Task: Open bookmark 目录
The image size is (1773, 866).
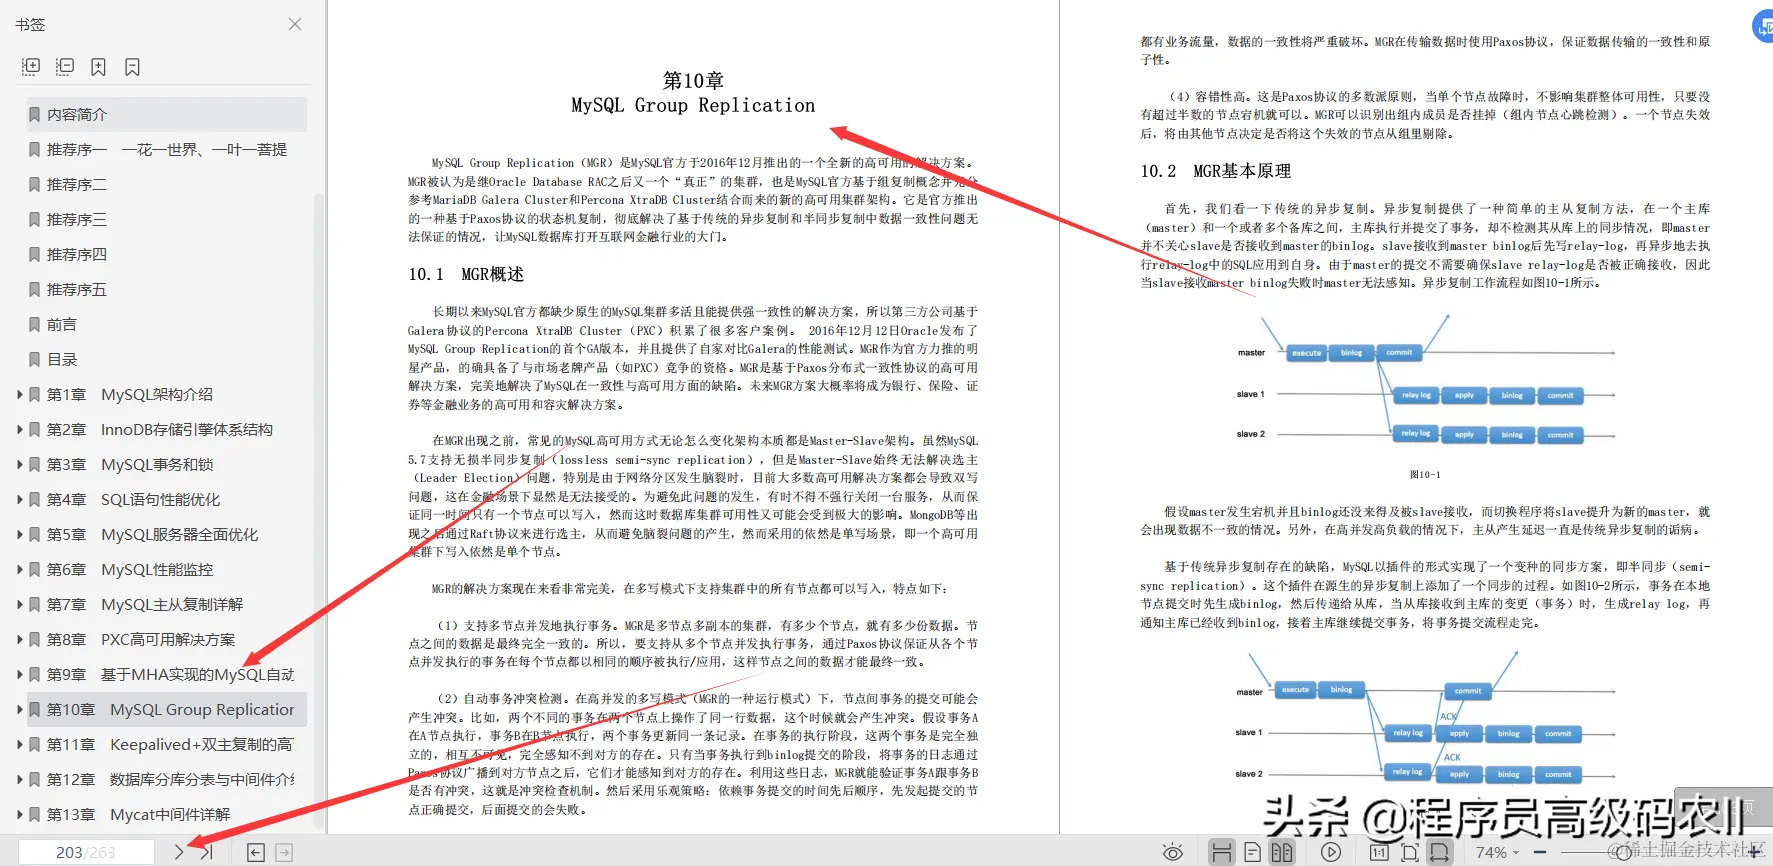Action: (166, 359)
